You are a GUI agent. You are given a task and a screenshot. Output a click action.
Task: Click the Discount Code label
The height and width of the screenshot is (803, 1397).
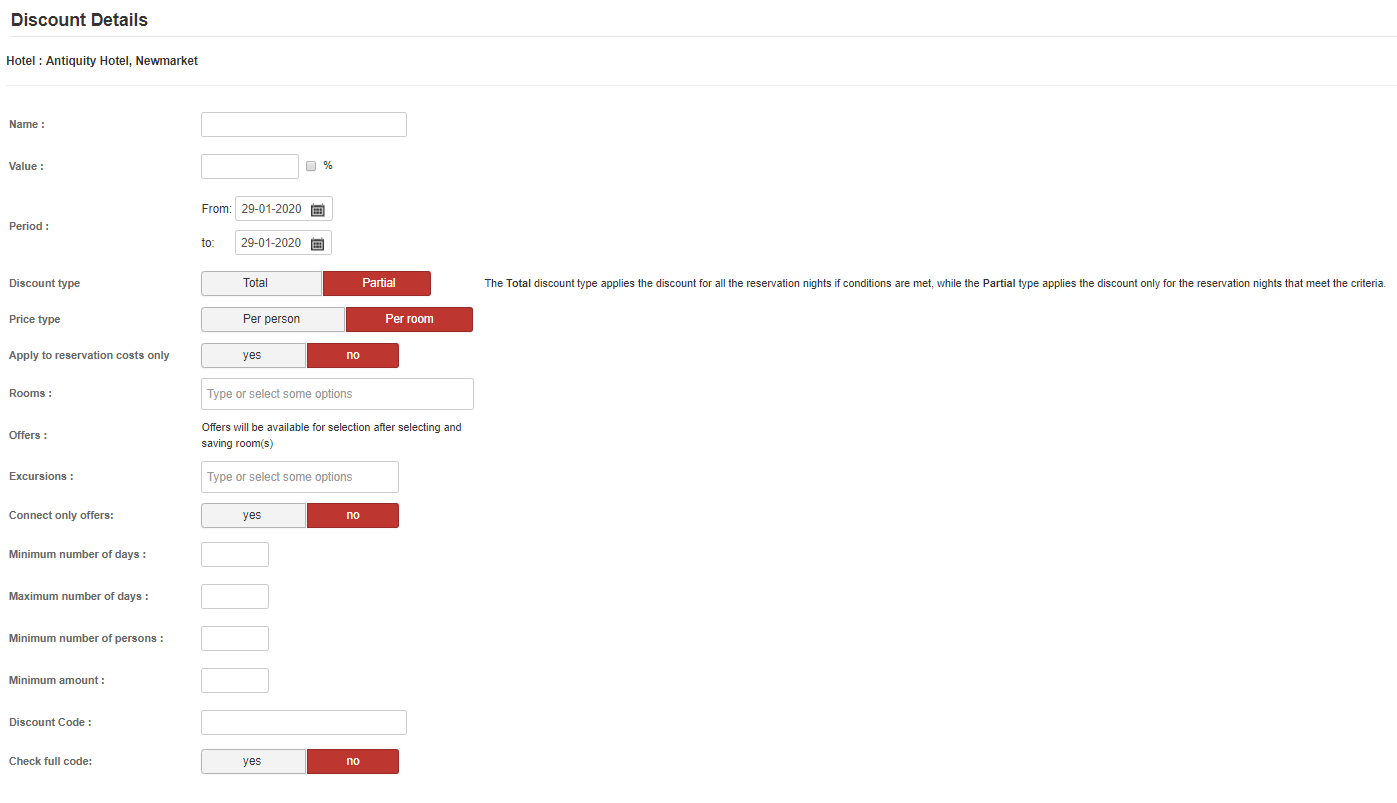pyautogui.click(x=50, y=722)
